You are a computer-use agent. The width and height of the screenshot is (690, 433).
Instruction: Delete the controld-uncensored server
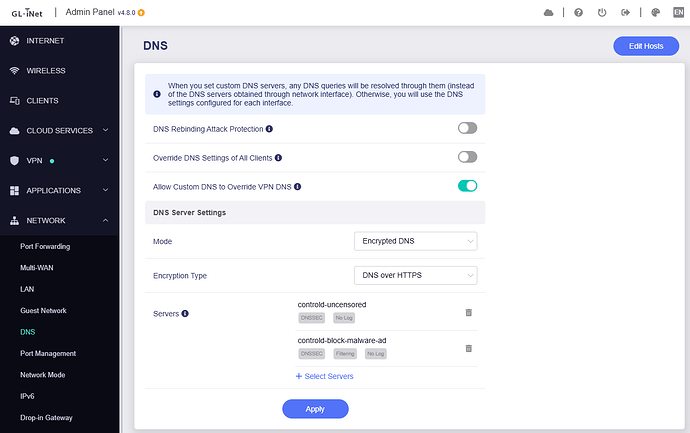click(x=468, y=313)
